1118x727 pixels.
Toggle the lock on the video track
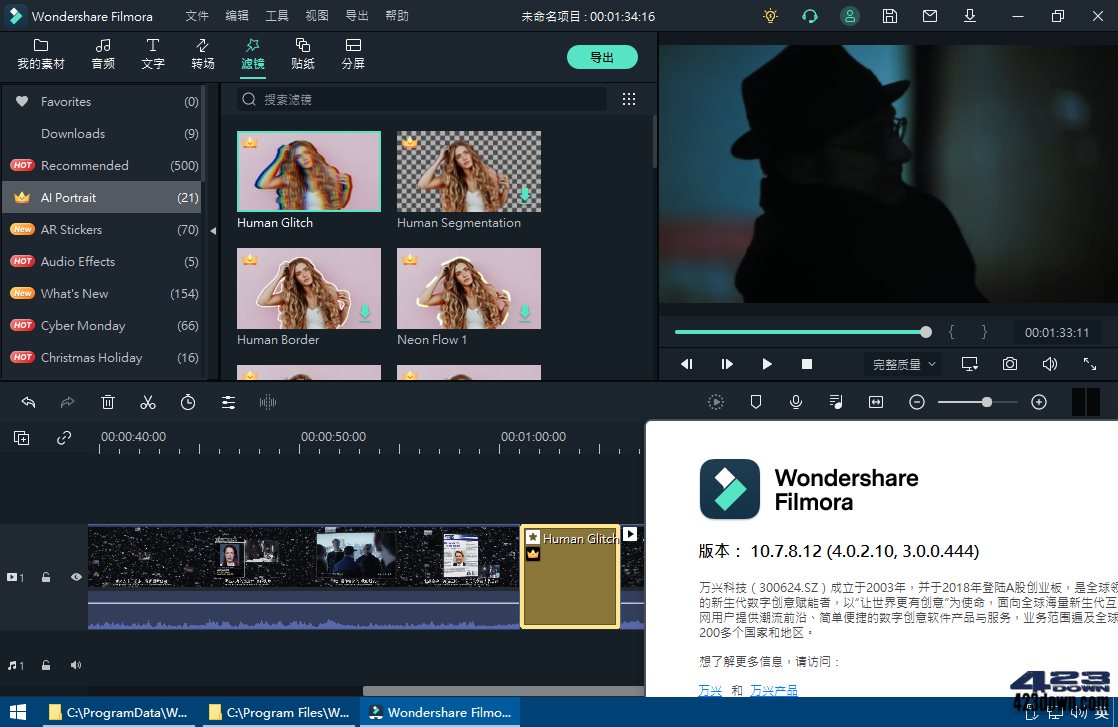46,577
